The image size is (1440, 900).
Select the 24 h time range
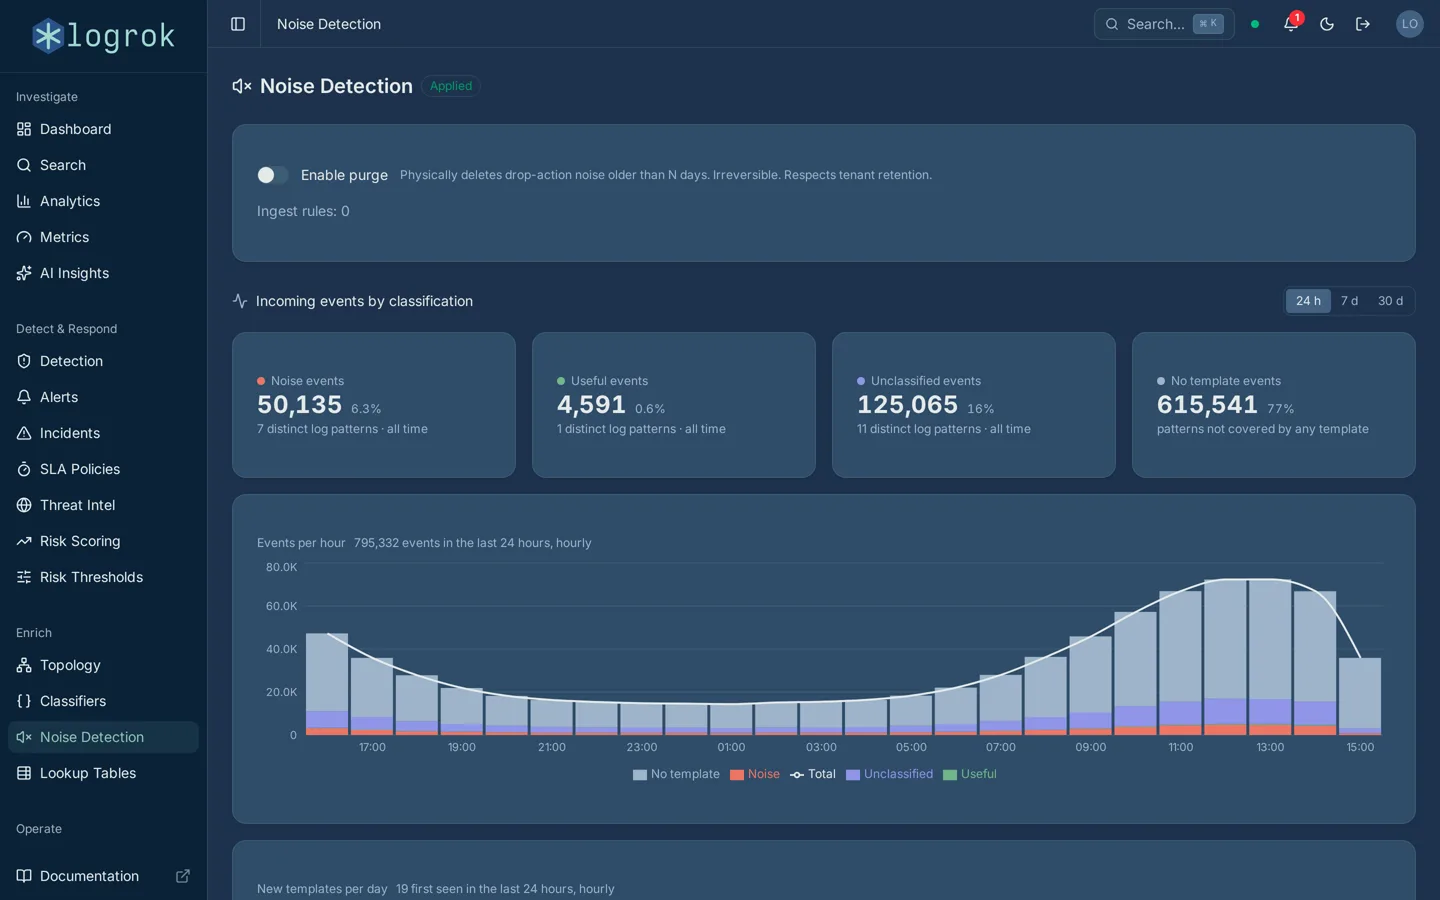click(1308, 301)
